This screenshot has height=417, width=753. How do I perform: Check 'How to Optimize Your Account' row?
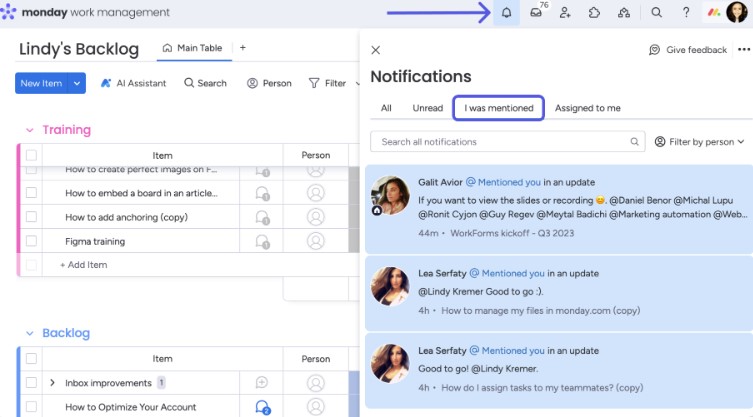point(31,406)
